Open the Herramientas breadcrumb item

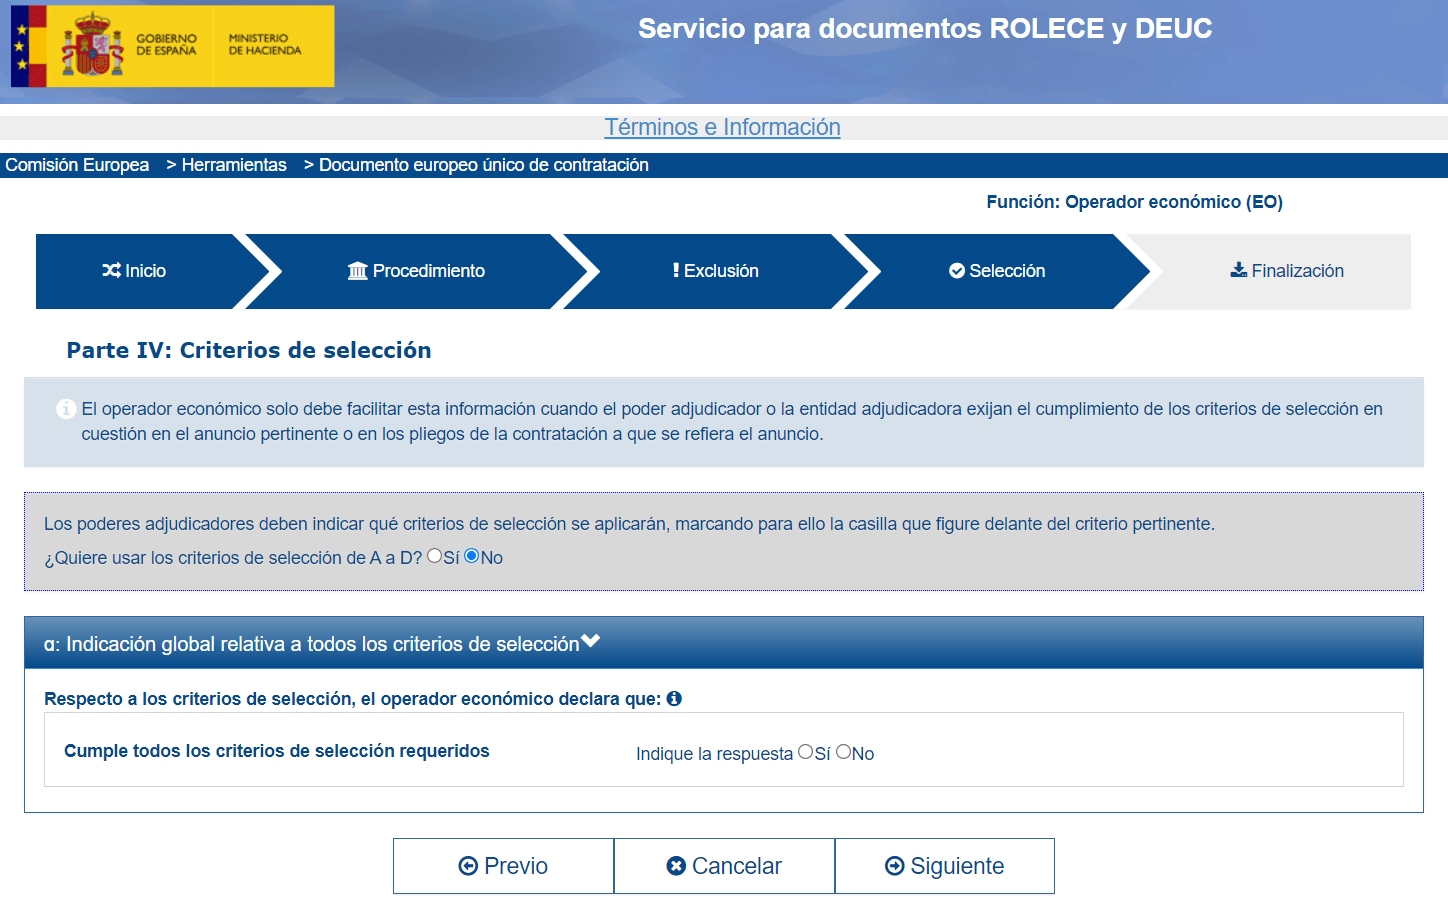pyautogui.click(x=234, y=165)
